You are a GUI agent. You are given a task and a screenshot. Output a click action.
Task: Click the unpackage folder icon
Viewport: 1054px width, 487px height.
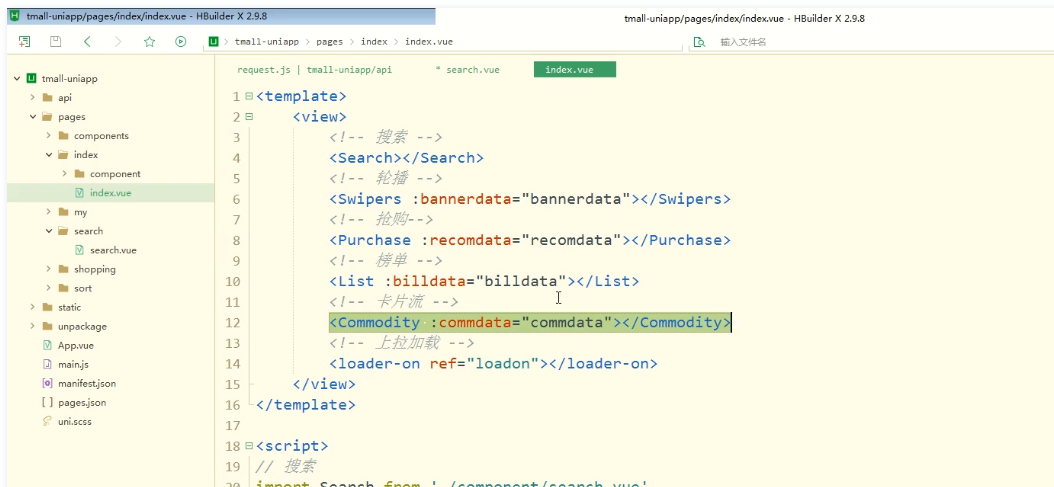click(x=46, y=326)
